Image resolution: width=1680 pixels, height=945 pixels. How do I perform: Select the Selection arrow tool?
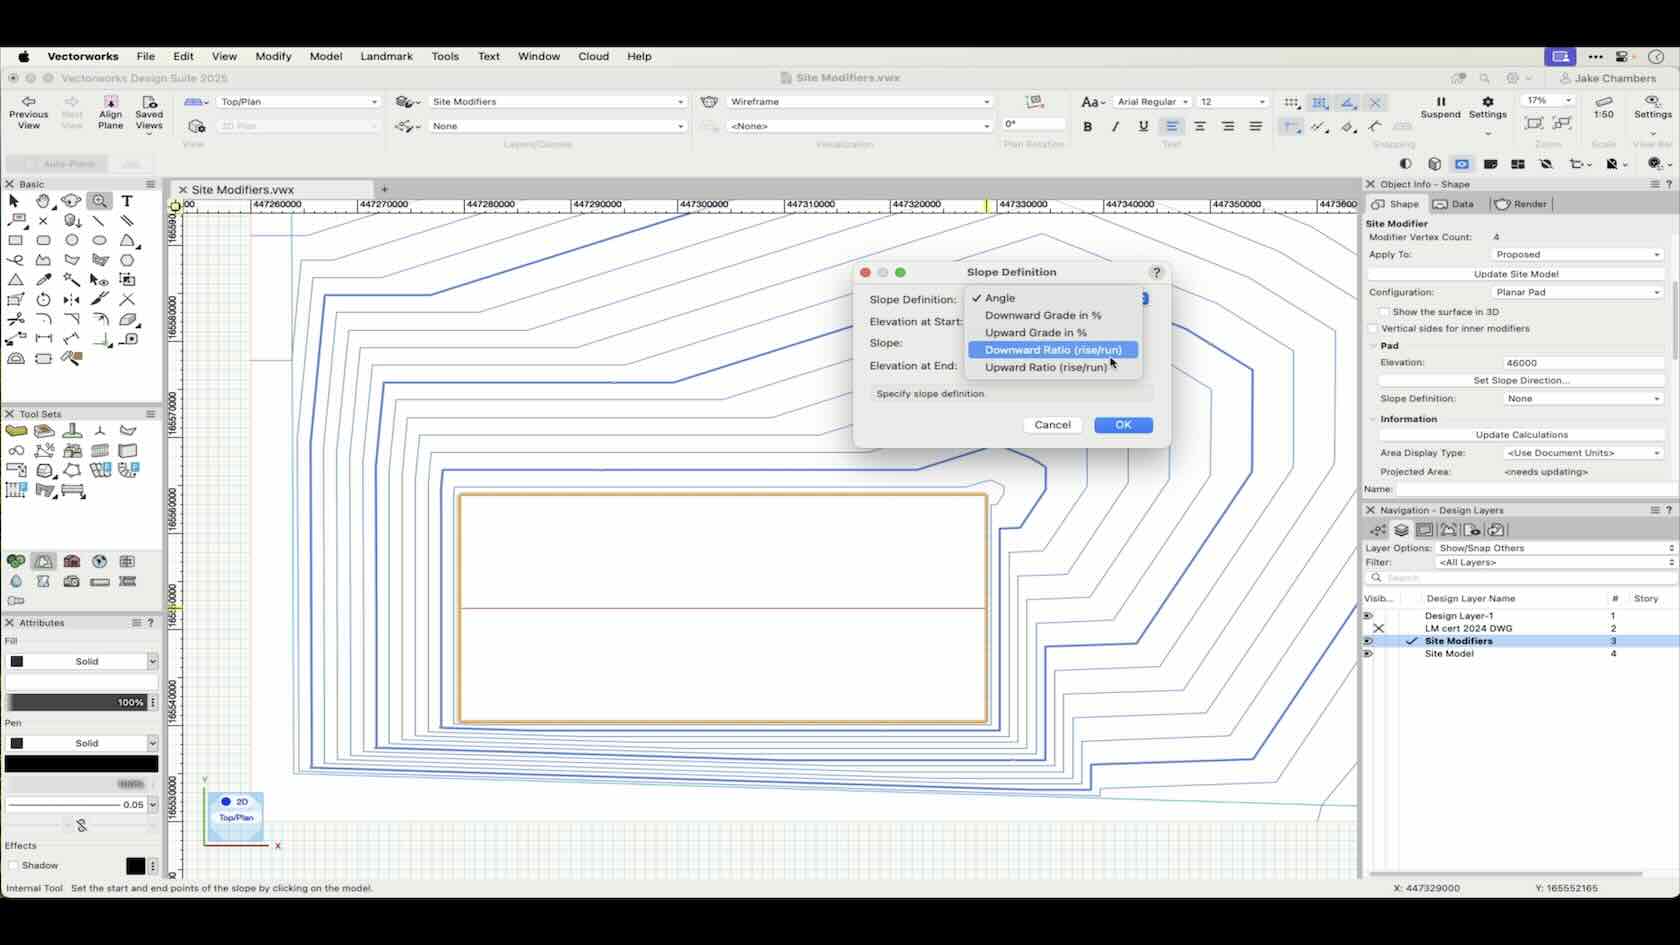(x=14, y=201)
